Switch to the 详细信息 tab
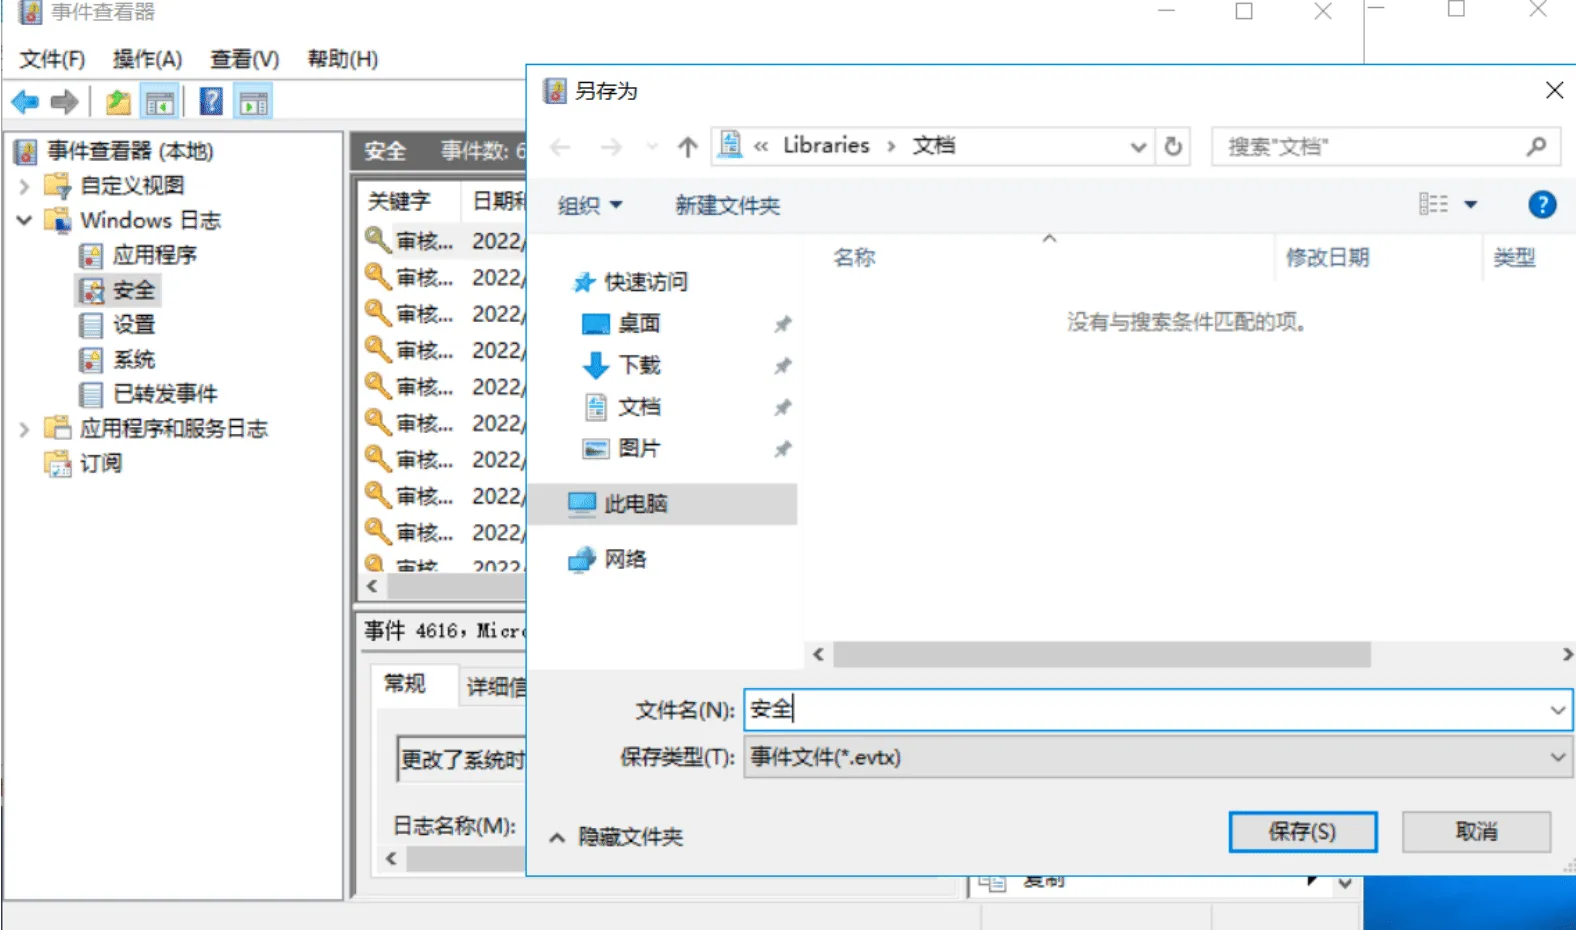This screenshot has height=930, width=1576. (495, 687)
